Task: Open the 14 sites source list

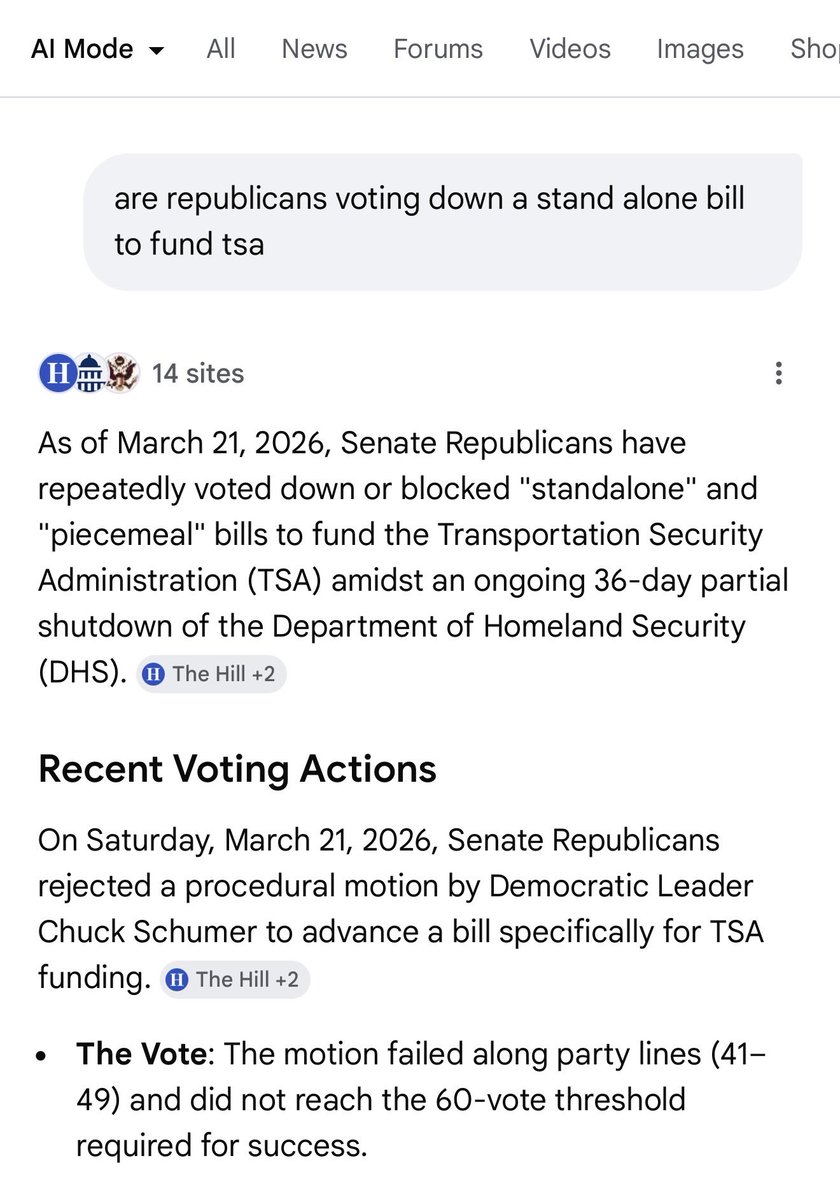Action: [x=198, y=373]
